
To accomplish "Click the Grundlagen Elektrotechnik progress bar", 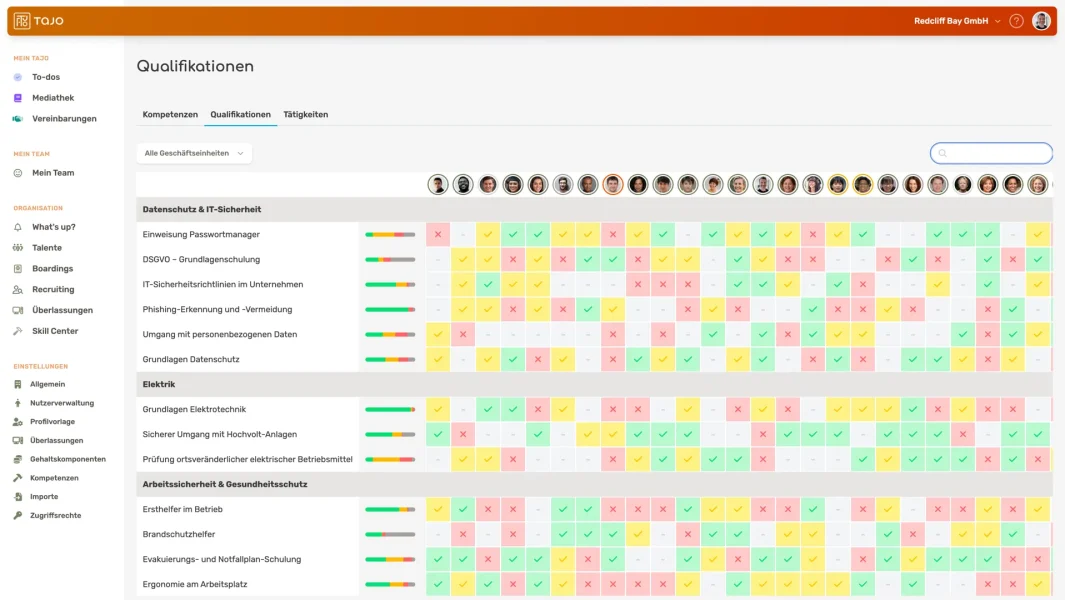I will [390, 410].
